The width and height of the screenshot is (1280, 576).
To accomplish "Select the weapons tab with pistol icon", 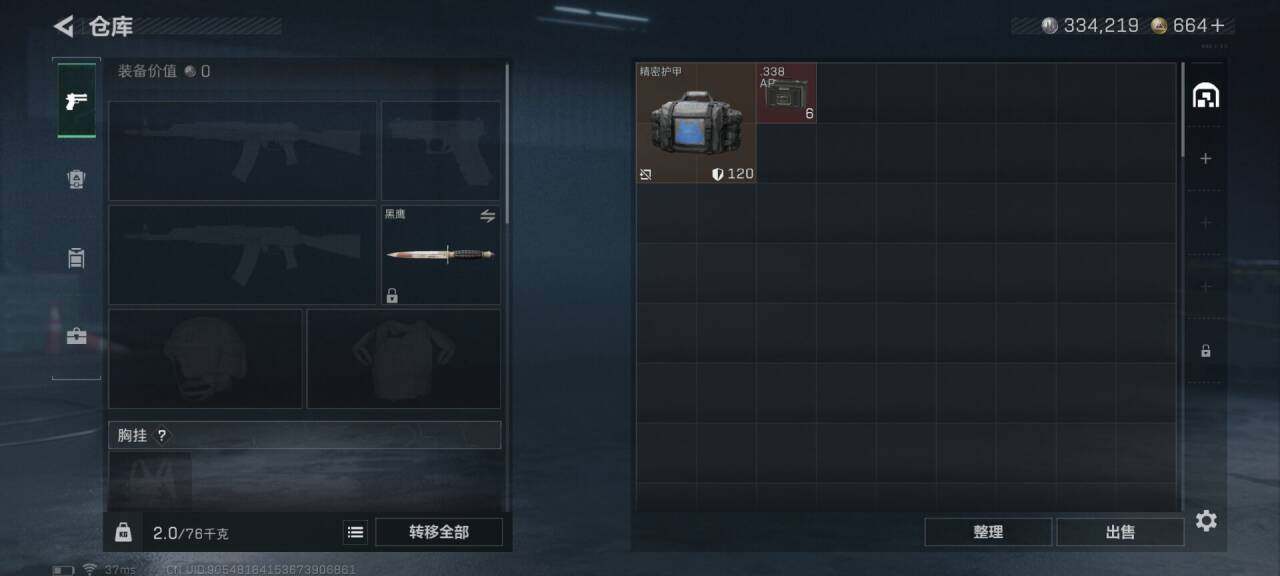I will click(x=76, y=100).
